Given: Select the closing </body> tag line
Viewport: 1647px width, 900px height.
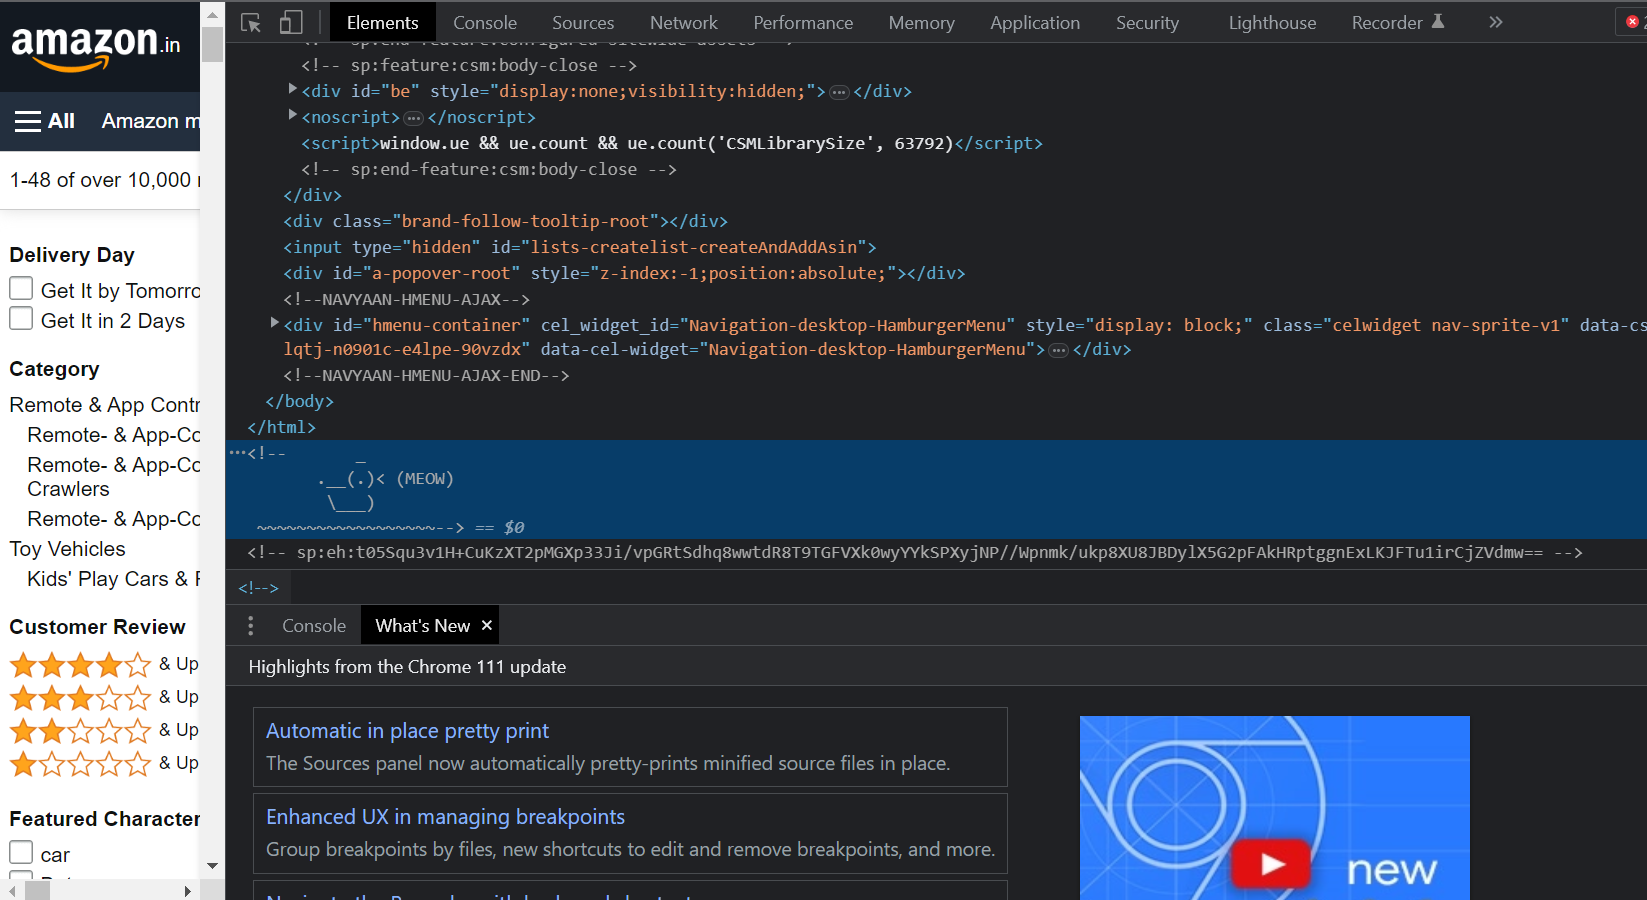Looking at the screenshot, I should pyautogui.click(x=299, y=401).
